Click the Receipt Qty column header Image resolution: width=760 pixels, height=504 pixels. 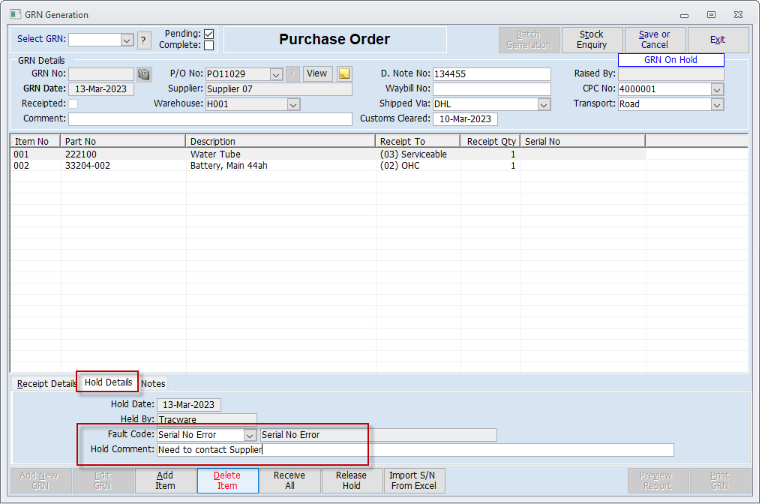coord(490,142)
